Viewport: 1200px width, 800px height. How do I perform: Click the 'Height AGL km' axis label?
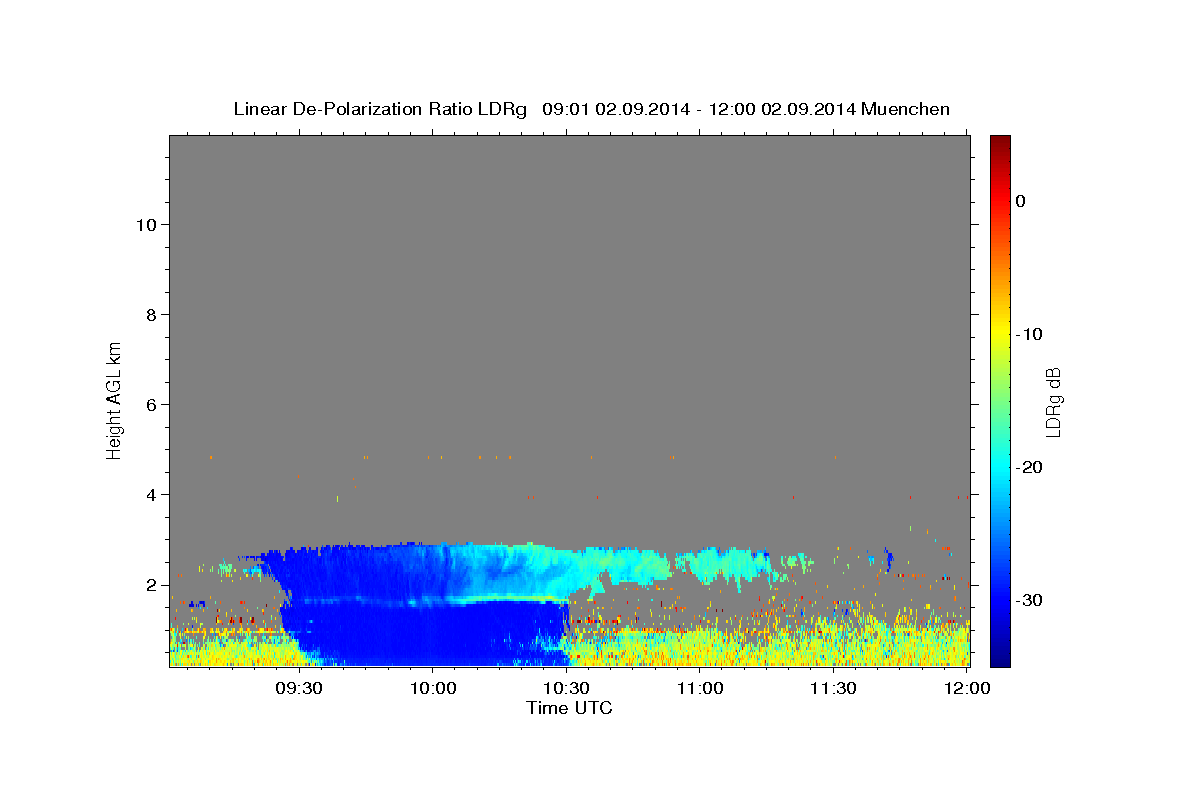[115, 400]
